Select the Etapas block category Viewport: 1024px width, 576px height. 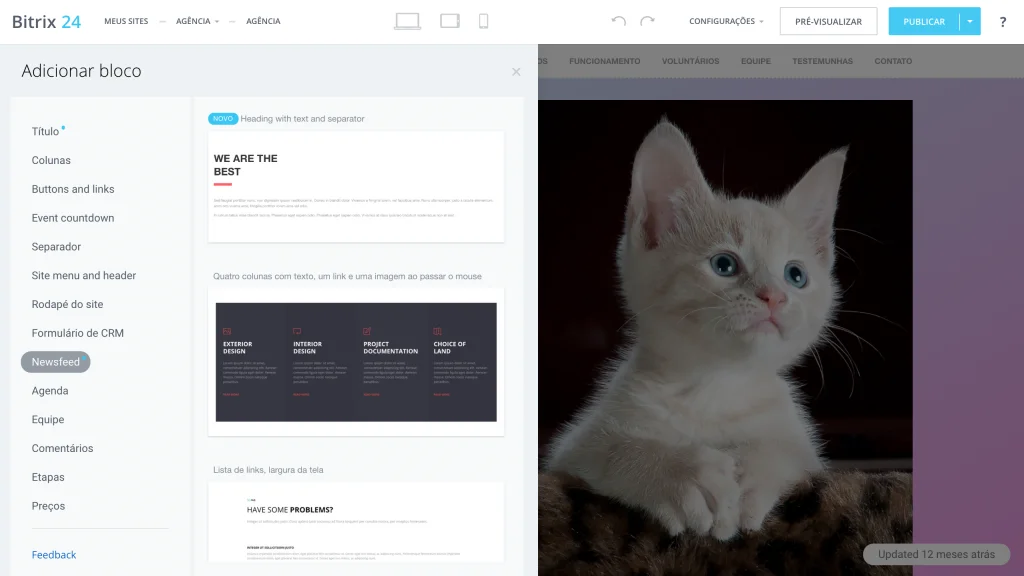(48, 477)
